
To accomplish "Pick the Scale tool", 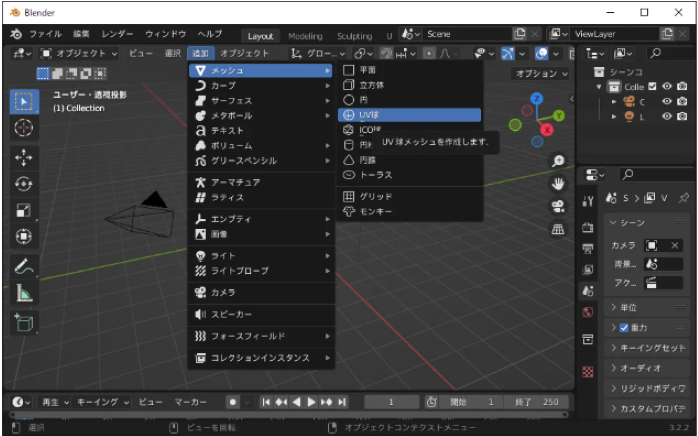I will click(24, 210).
